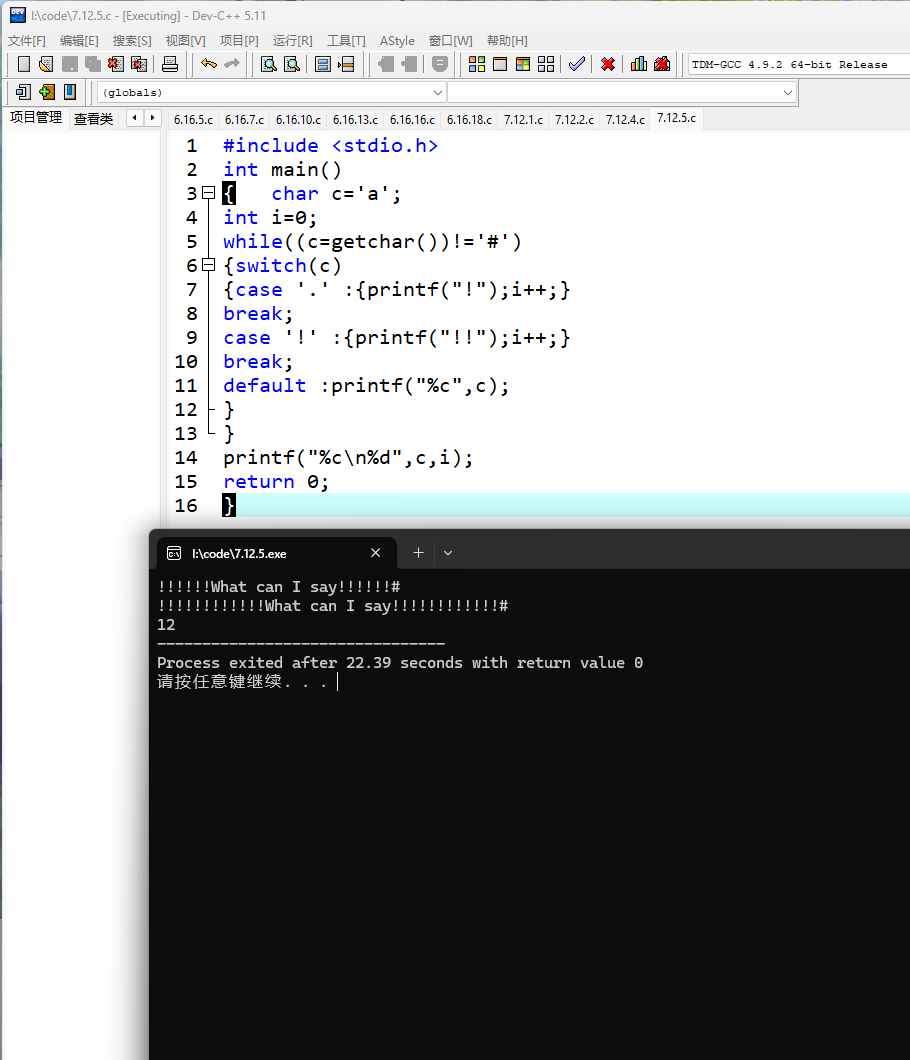
Task: Click the Insert icon on the second toolbar
Action: [x=23, y=92]
